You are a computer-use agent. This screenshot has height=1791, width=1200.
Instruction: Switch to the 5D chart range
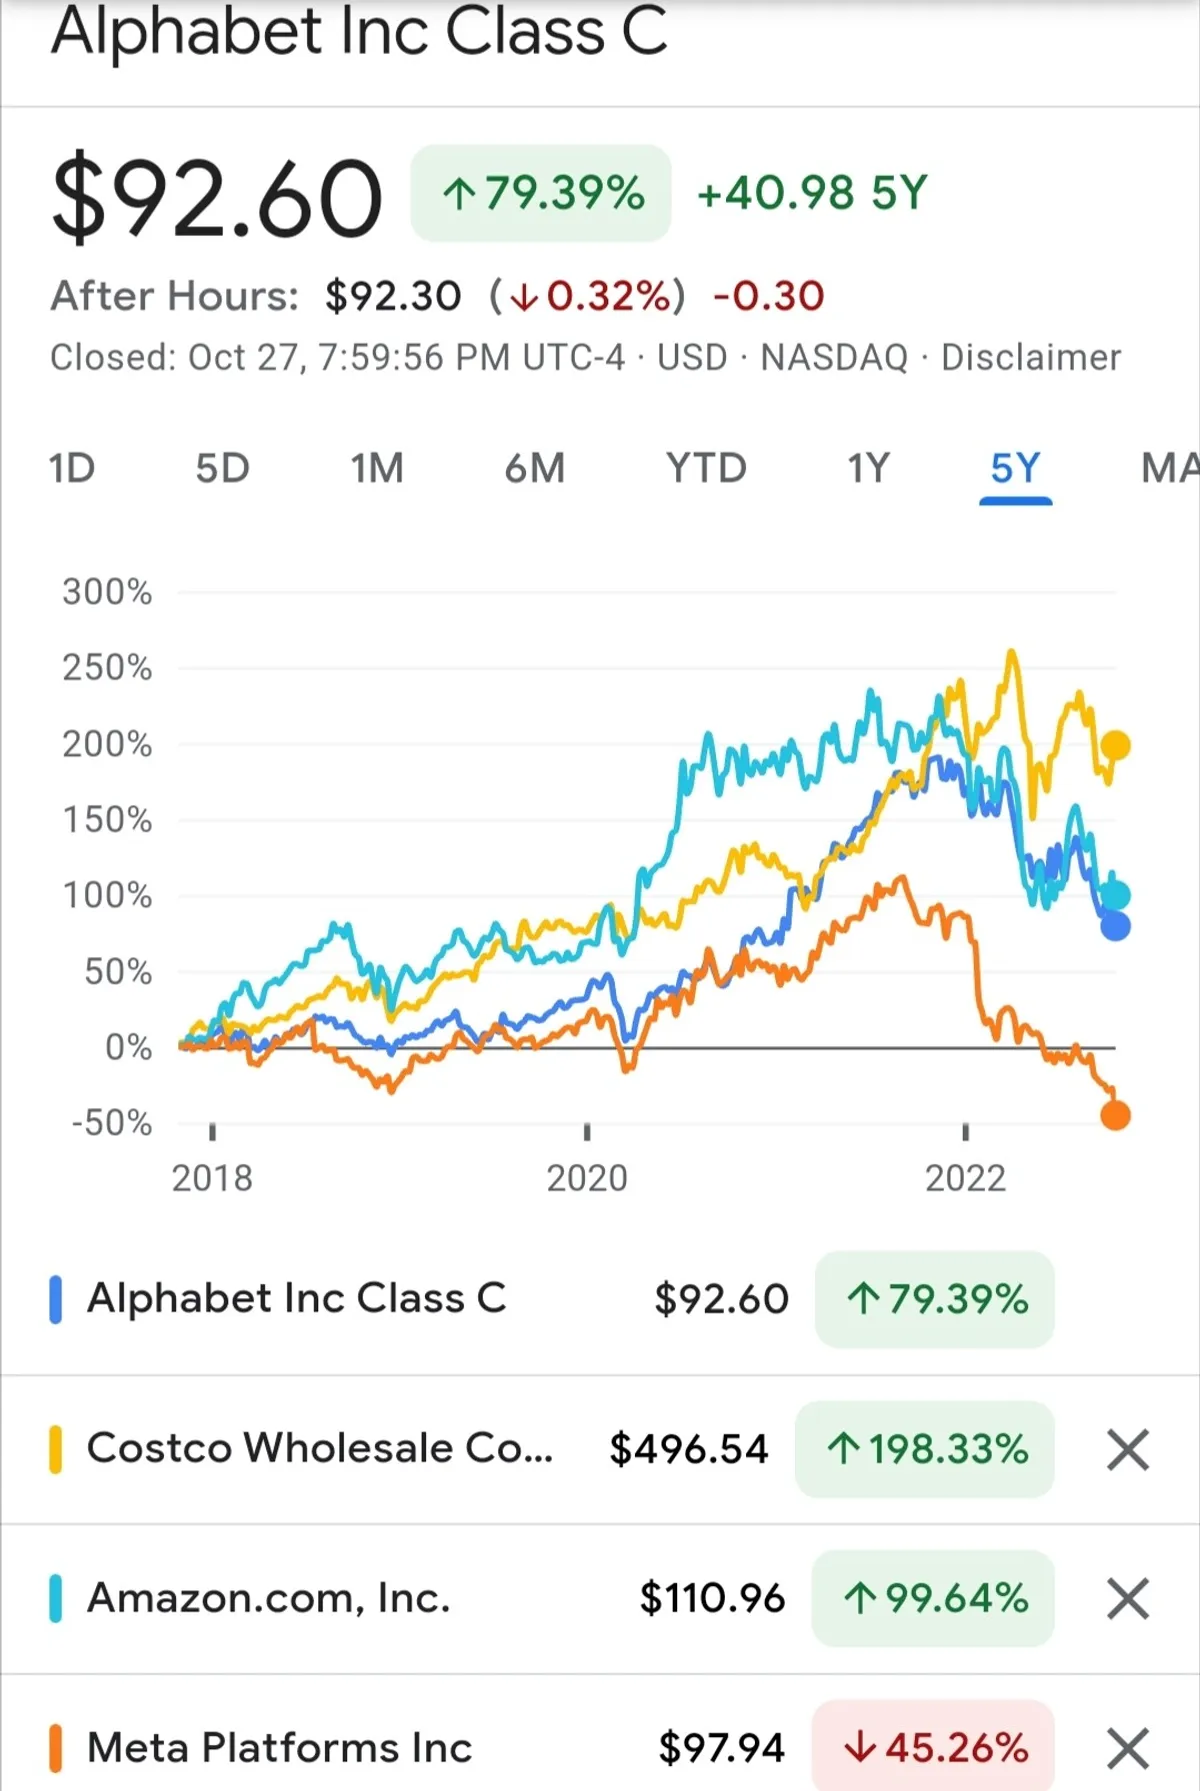[222, 468]
